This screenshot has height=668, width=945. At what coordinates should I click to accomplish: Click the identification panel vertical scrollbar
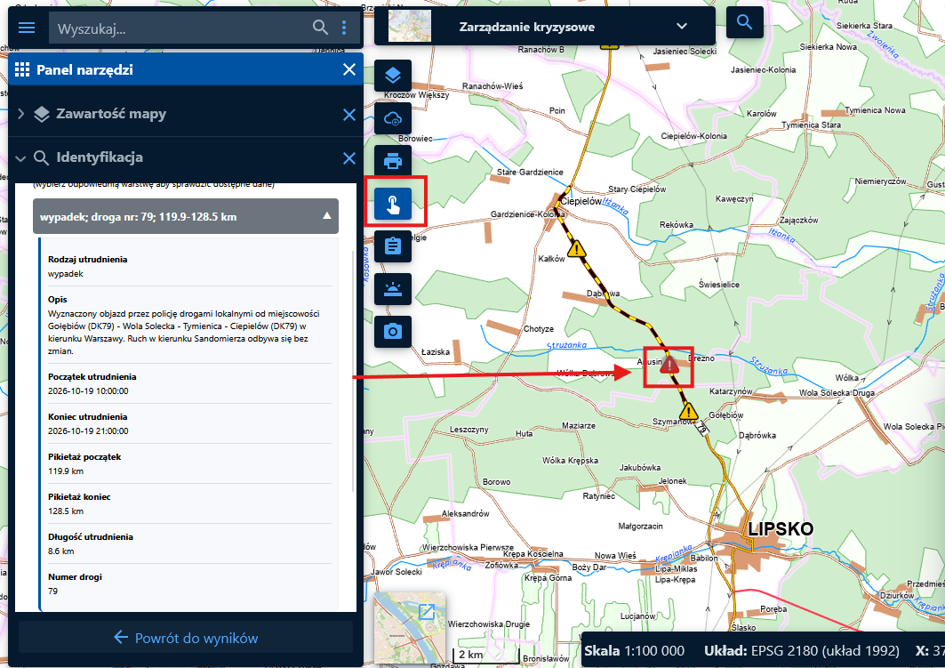click(354, 371)
